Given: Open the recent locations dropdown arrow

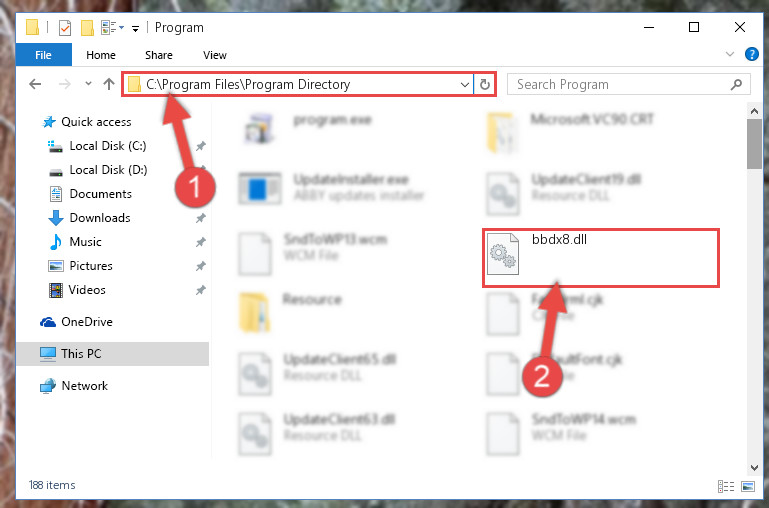Looking at the screenshot, I should [88, 84].
